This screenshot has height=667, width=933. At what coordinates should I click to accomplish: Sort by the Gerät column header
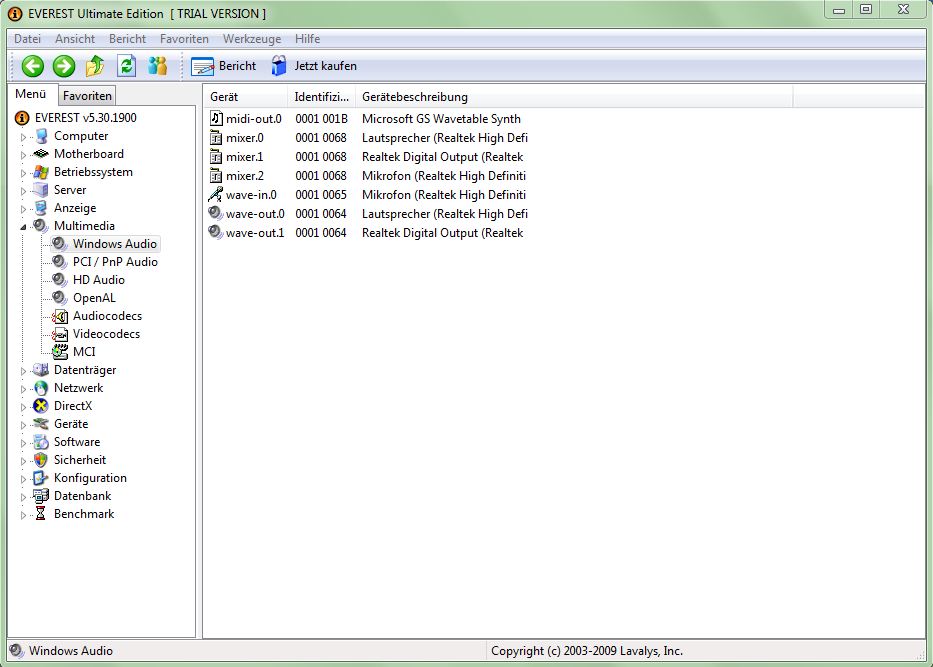pyautogui.click(x=246, y=97)
